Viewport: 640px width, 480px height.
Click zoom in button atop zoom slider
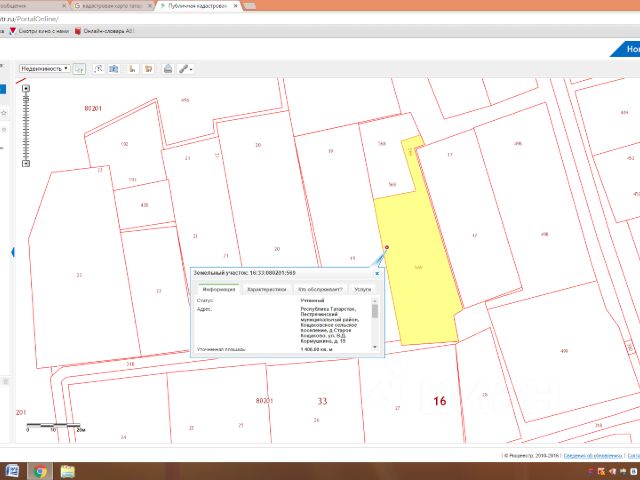pyautogui.click(x=26, y=88)
